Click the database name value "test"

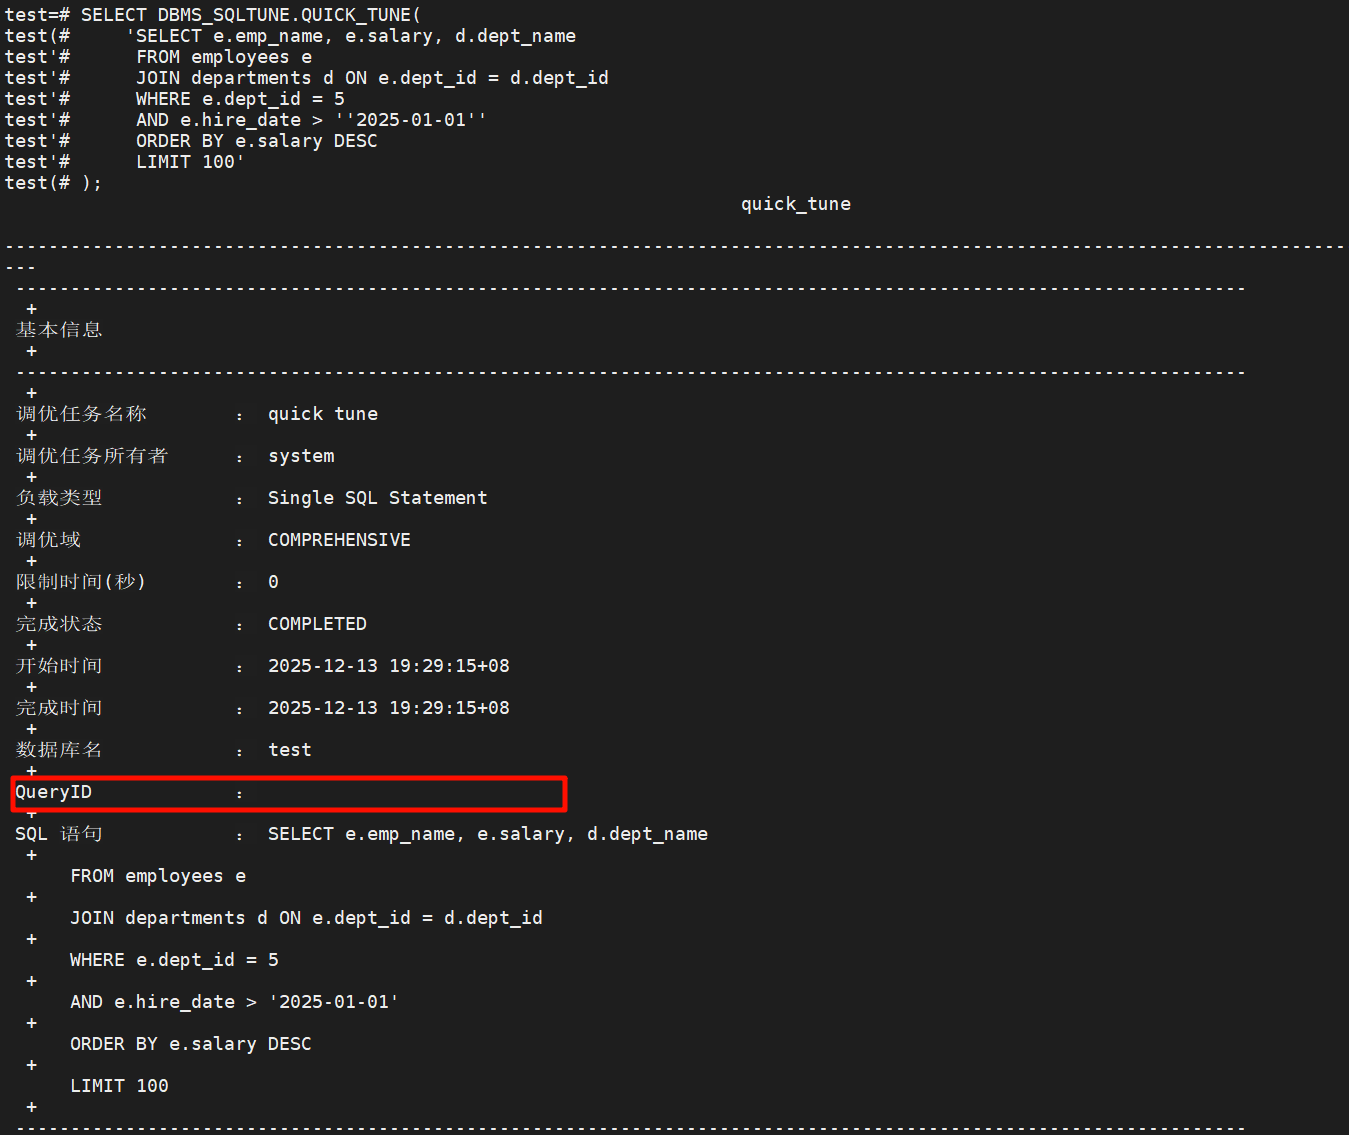[x=289, y=750]
